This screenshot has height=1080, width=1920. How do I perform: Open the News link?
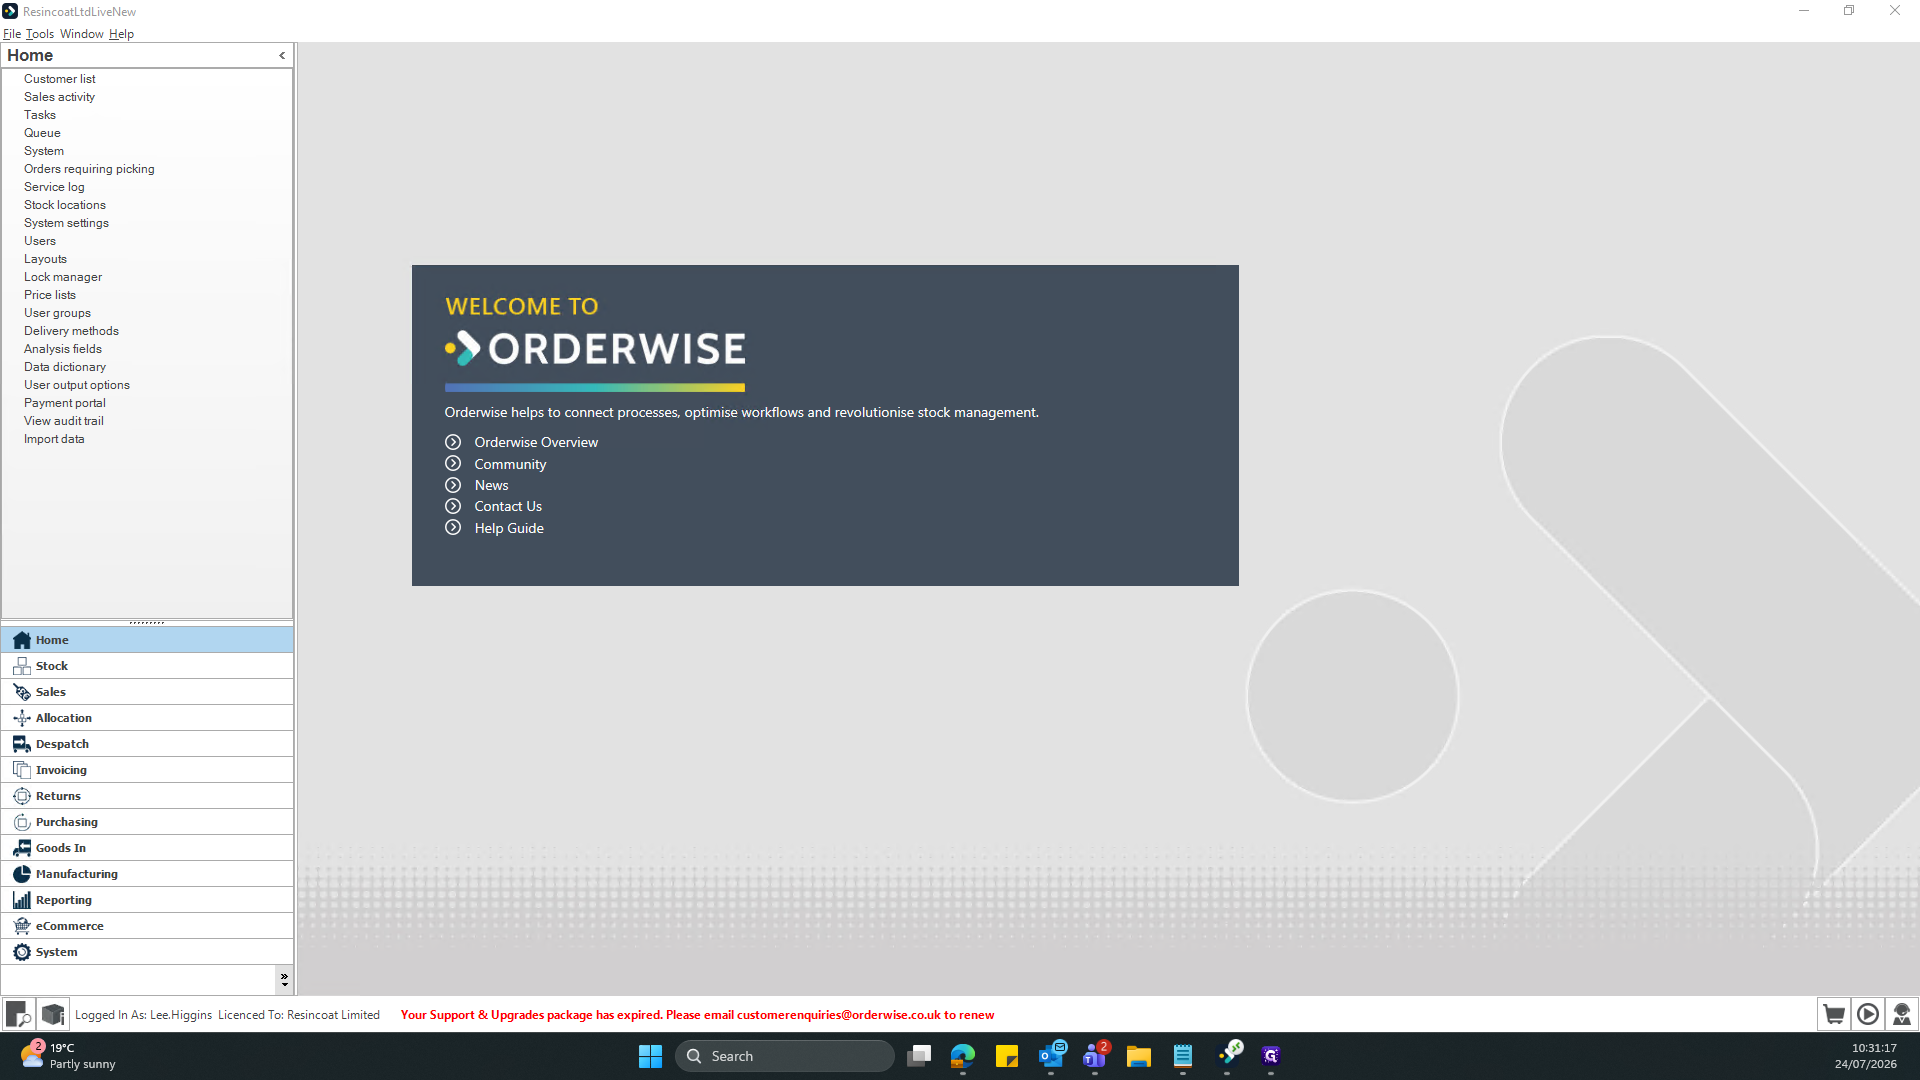[491, 485]
